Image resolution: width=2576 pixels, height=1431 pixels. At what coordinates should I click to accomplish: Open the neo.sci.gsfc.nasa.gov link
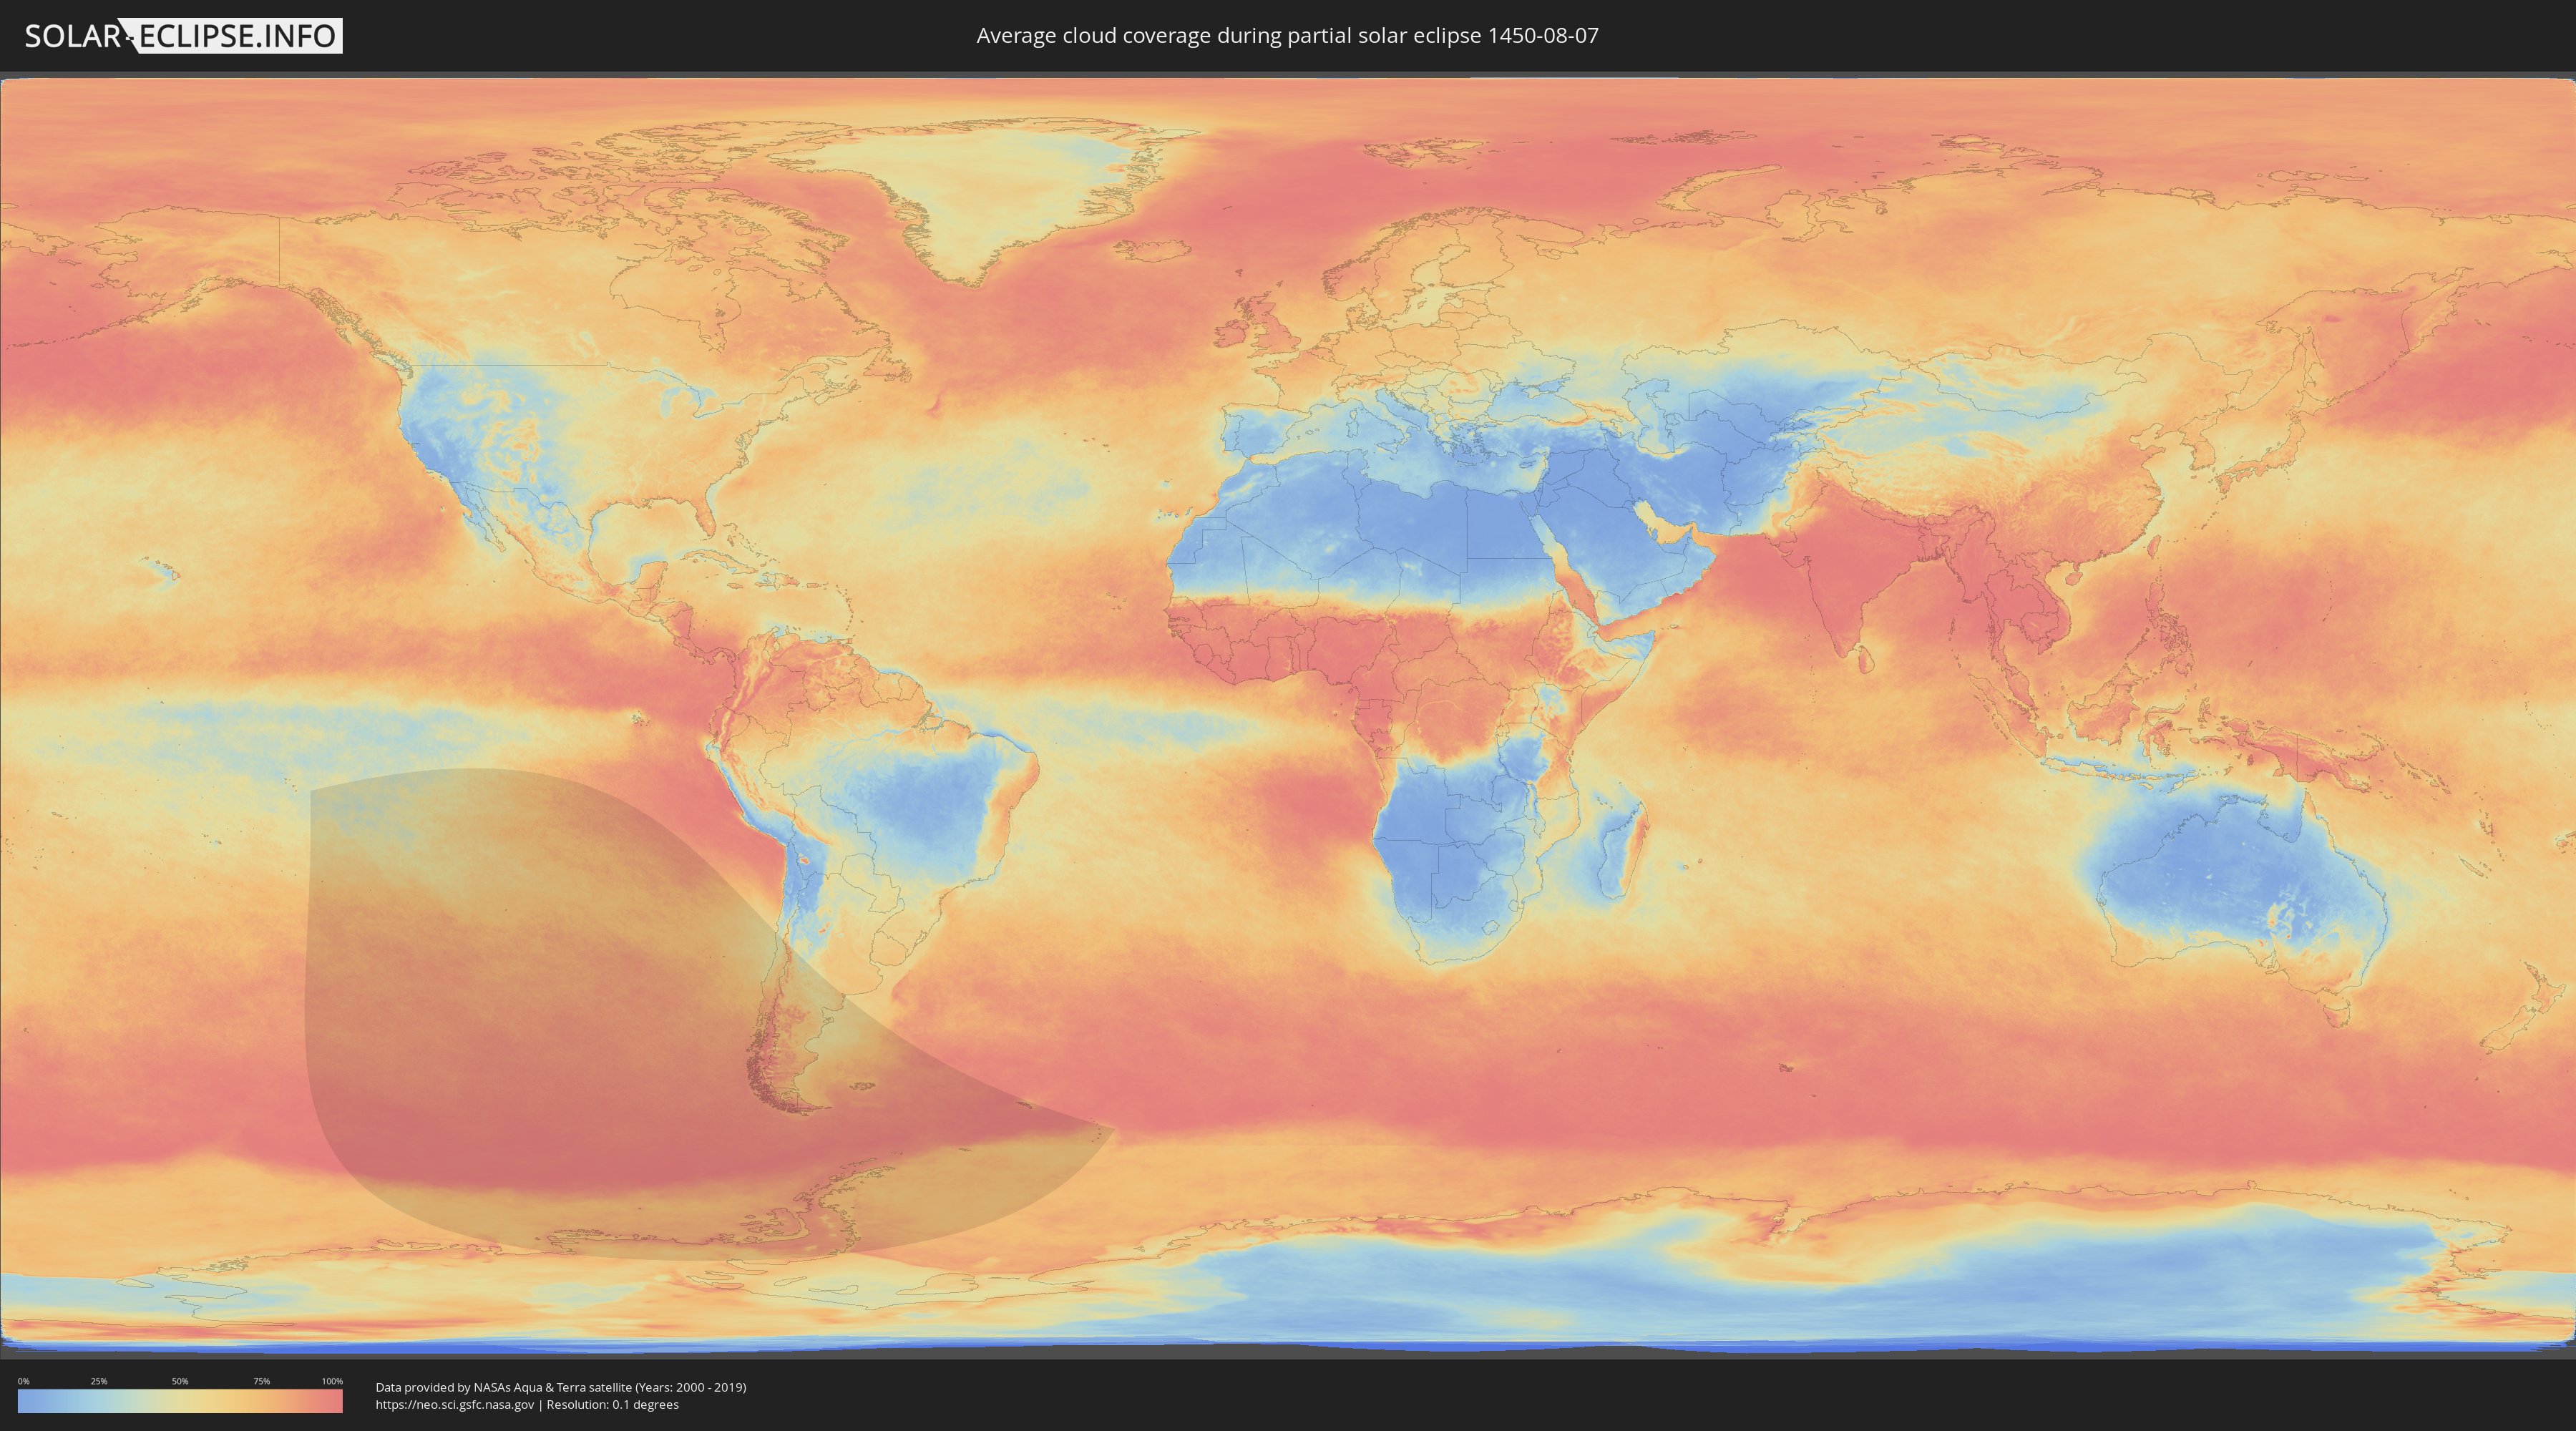point(455,1404)
